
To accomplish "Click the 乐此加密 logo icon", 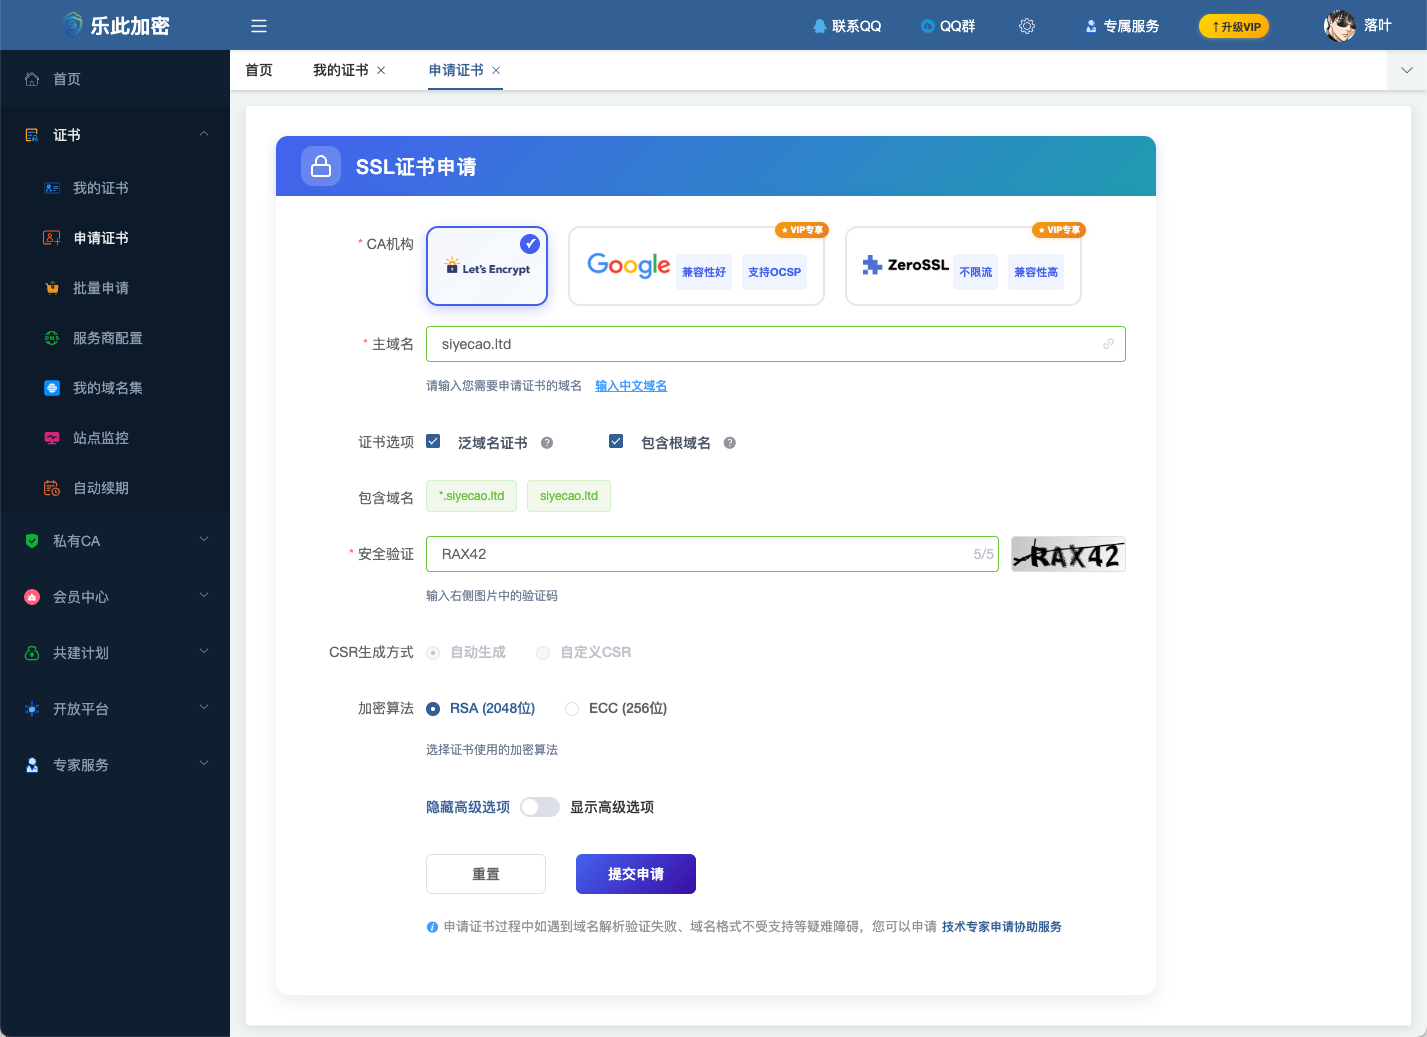I will (x=73, y=25).
